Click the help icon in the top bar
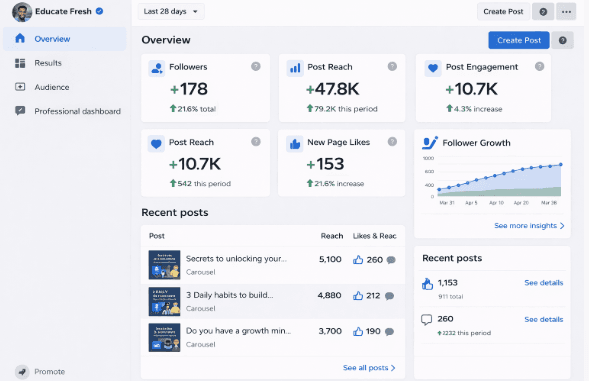The width and height of the screenshot is (589, 381). [543, 12]
